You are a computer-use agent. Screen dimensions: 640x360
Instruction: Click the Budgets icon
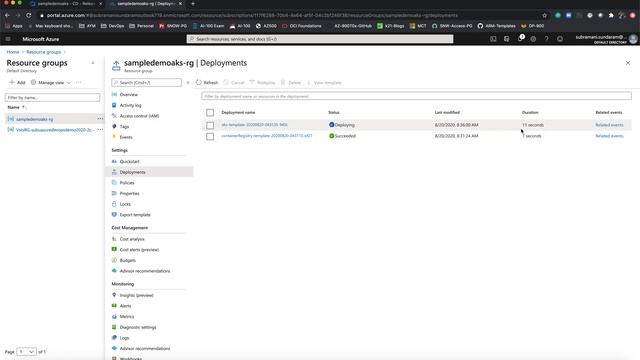click(114, 260)
